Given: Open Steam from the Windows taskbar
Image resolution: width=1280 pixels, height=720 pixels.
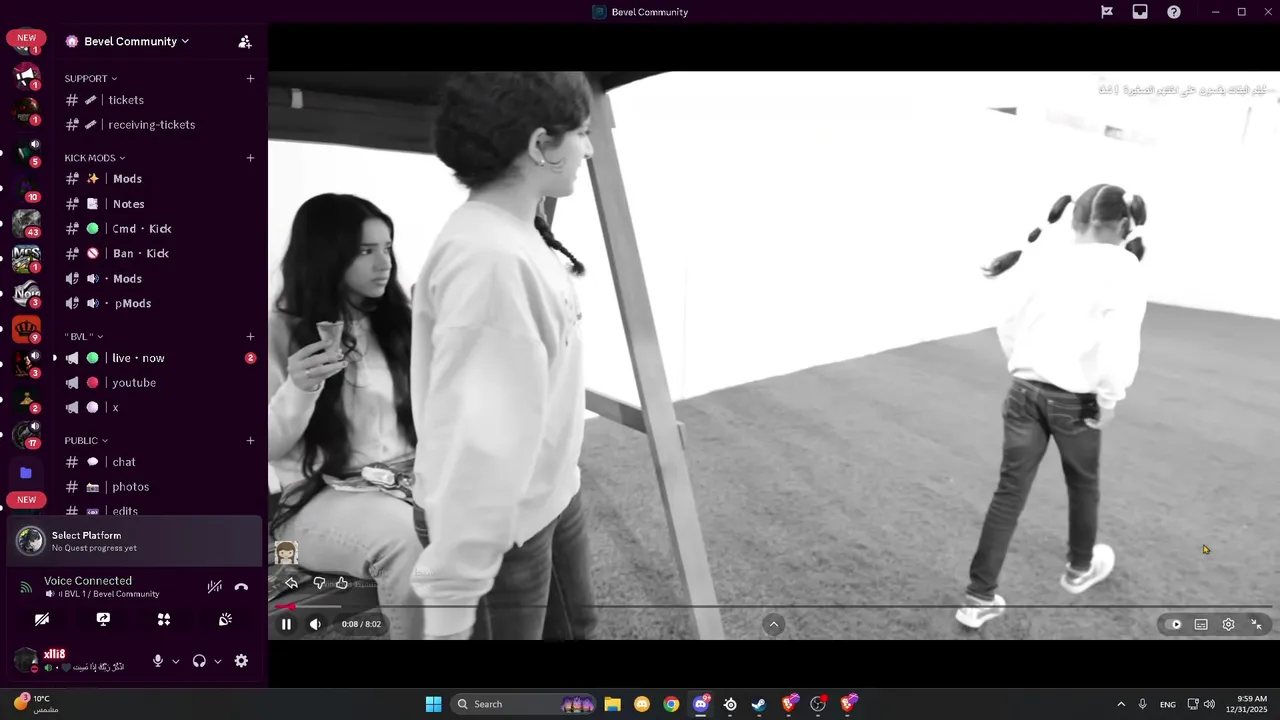Looking at the screenshot, I should click(759, 704).
